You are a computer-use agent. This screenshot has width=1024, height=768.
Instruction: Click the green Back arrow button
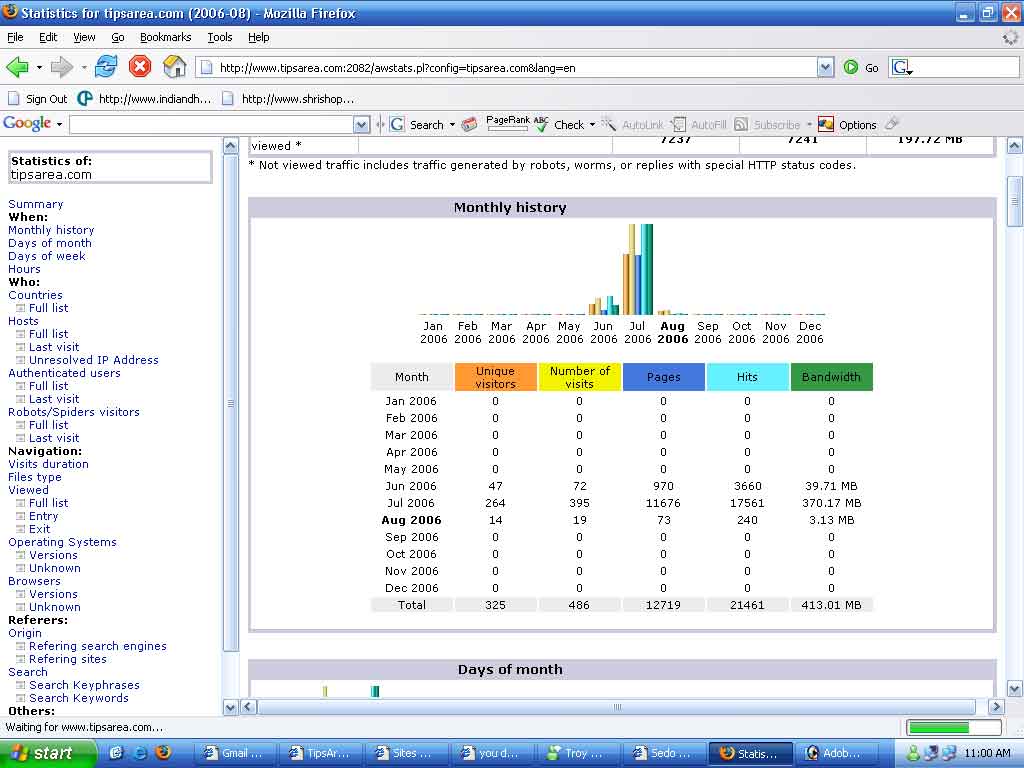tap(18, 67)
